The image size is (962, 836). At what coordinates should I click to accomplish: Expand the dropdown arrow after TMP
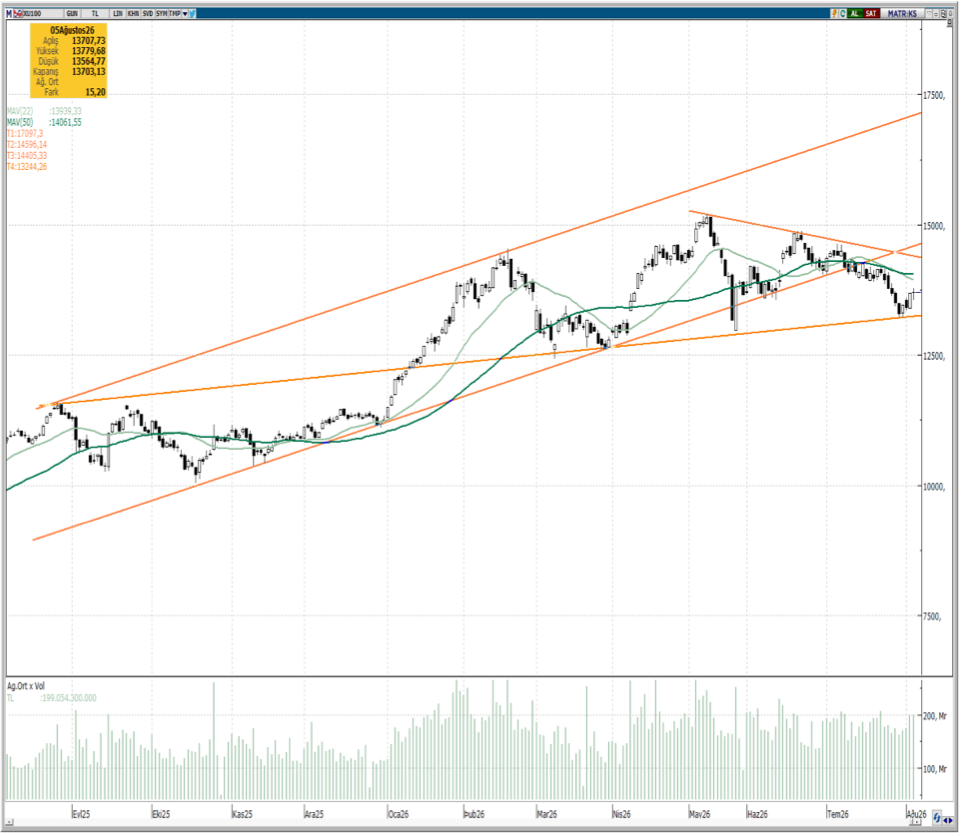pyautogui.click(x=185, y=13)
